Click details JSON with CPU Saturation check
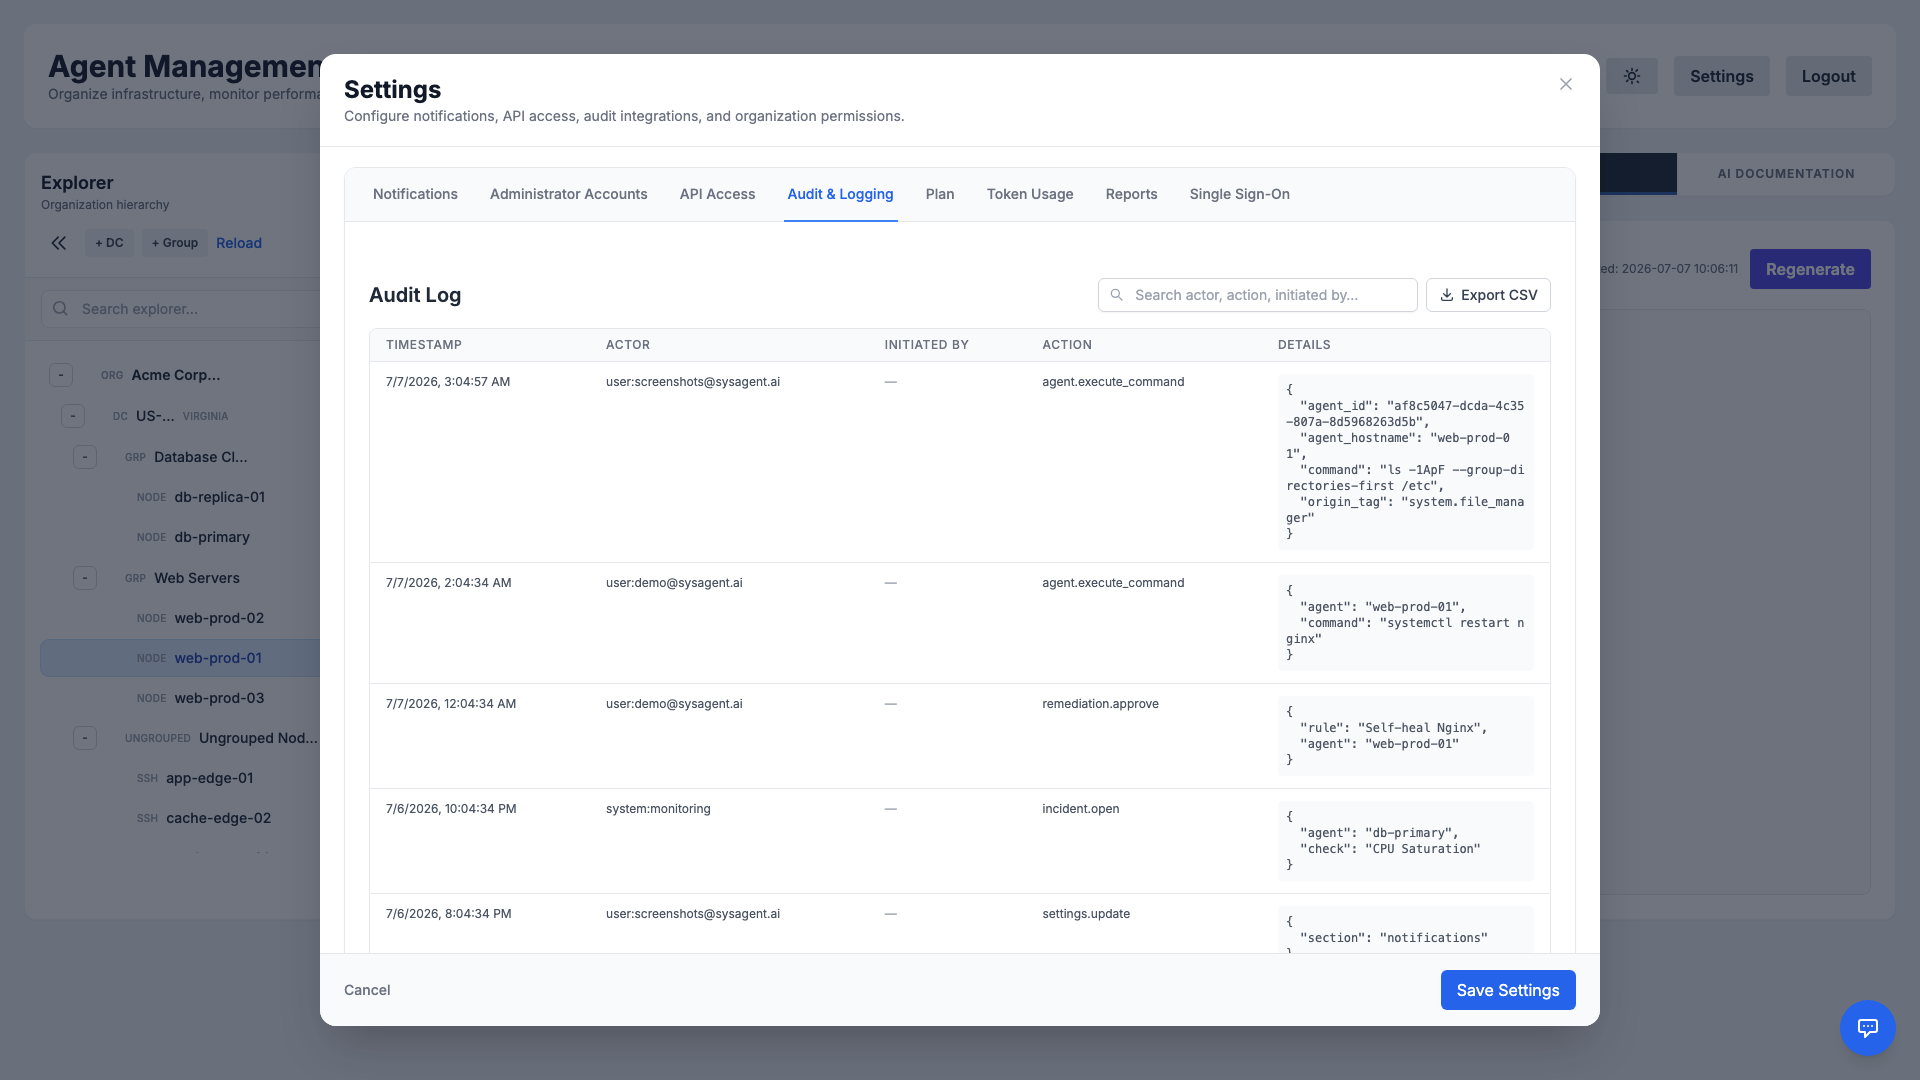This screenshot has height=1080, width=1920. pyautogui.click(x=1405, y=841)
